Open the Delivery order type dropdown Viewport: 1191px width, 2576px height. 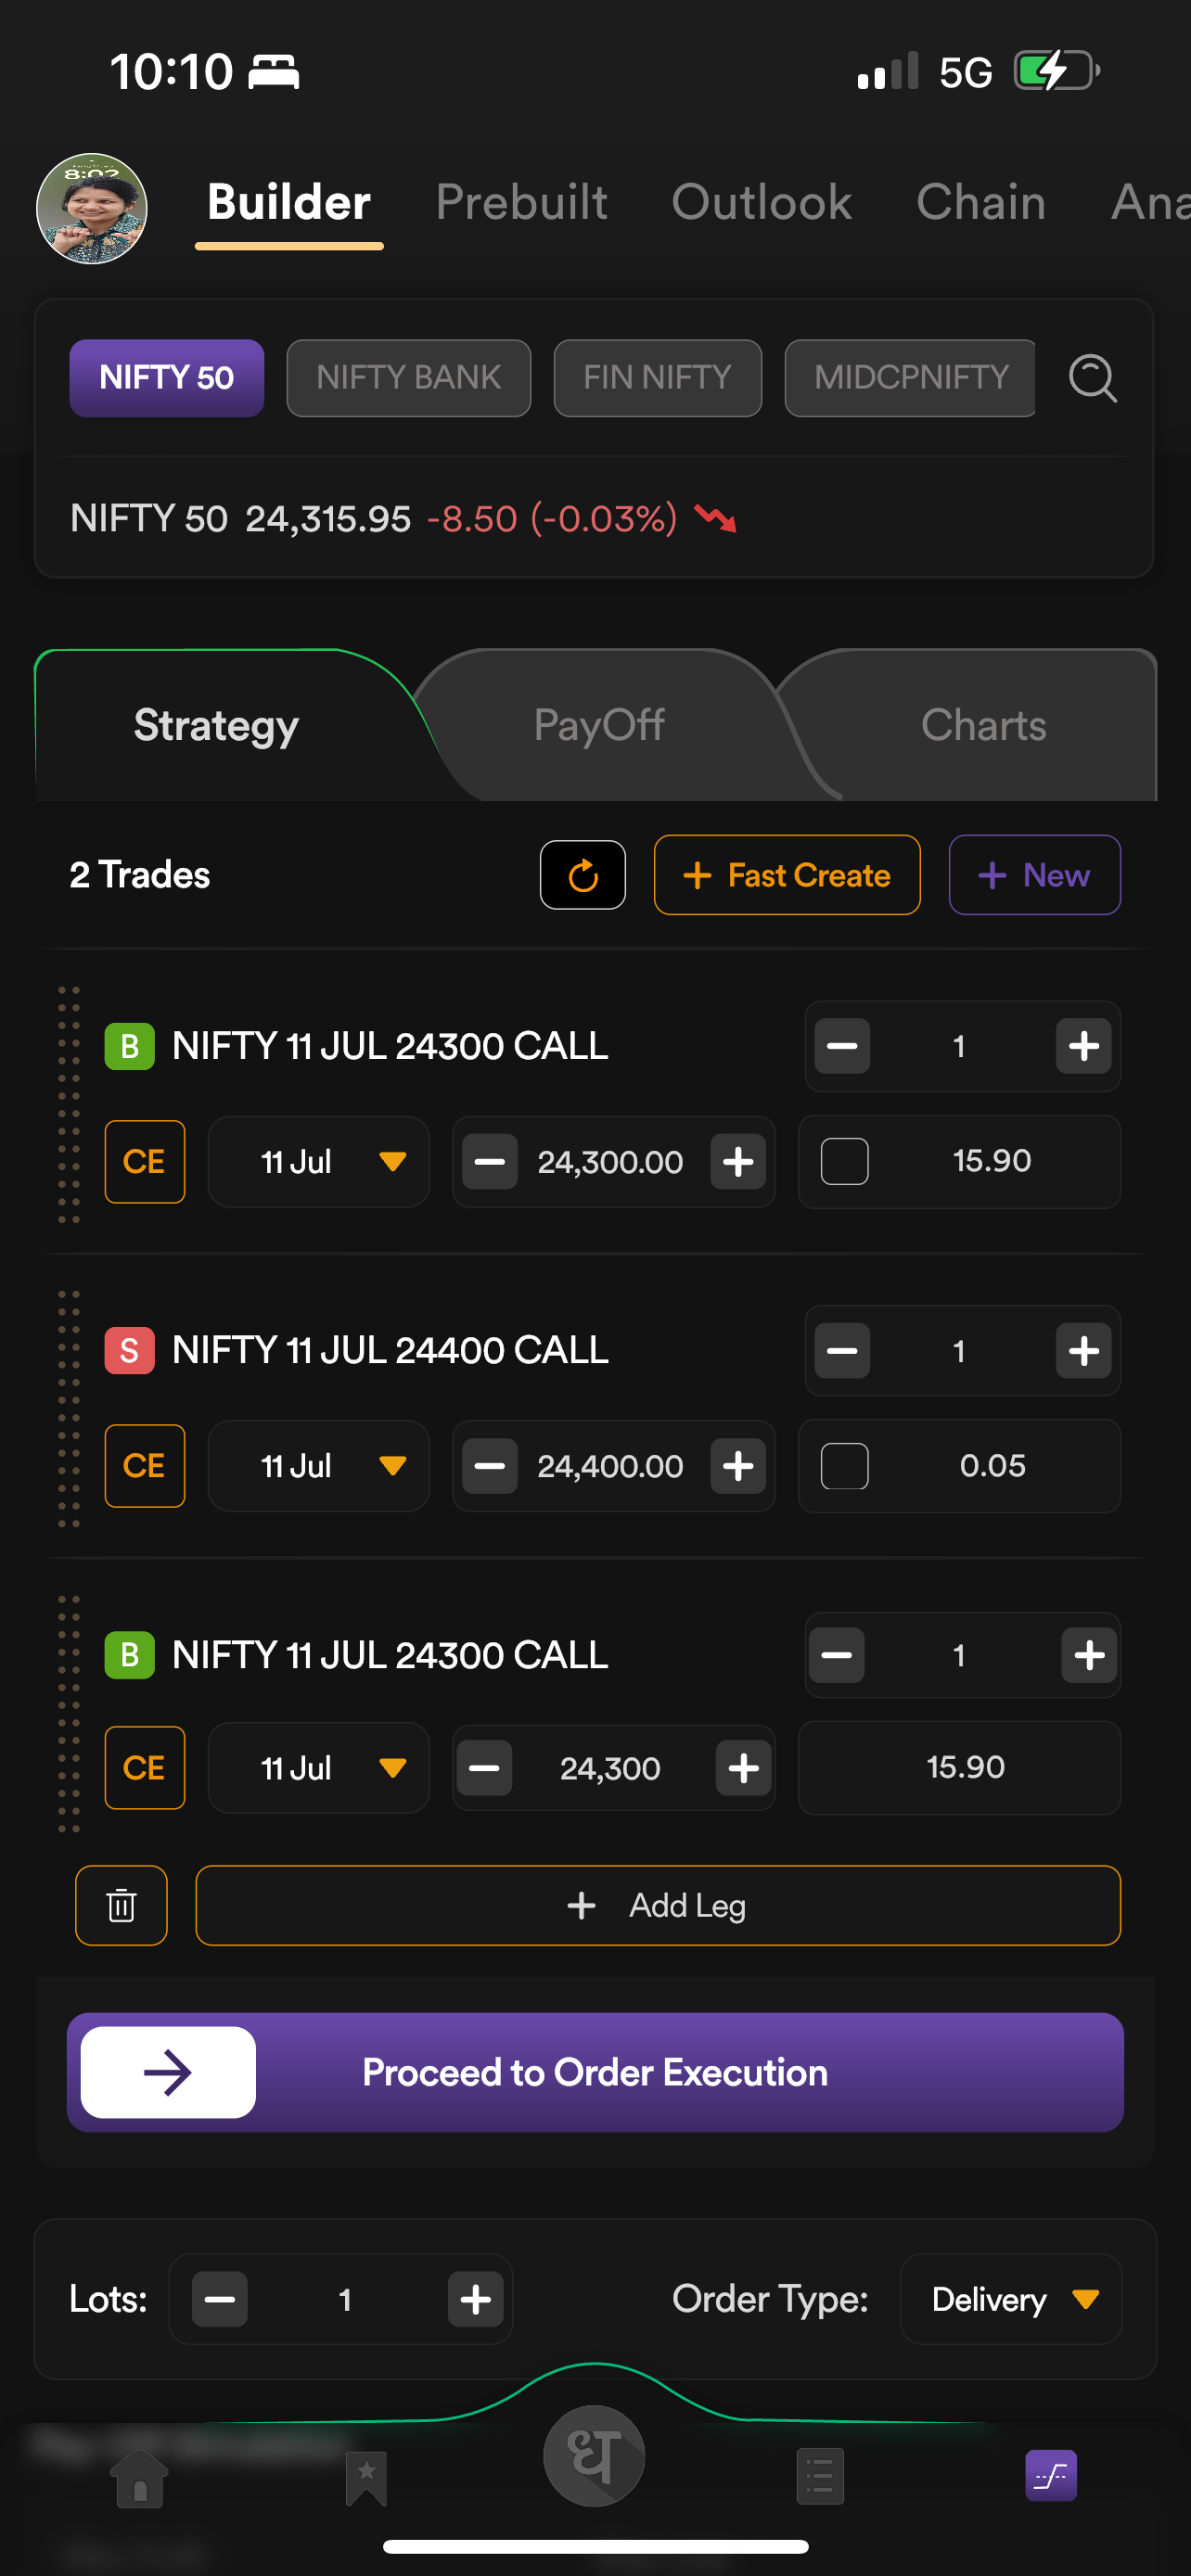pos(1011,2299)
